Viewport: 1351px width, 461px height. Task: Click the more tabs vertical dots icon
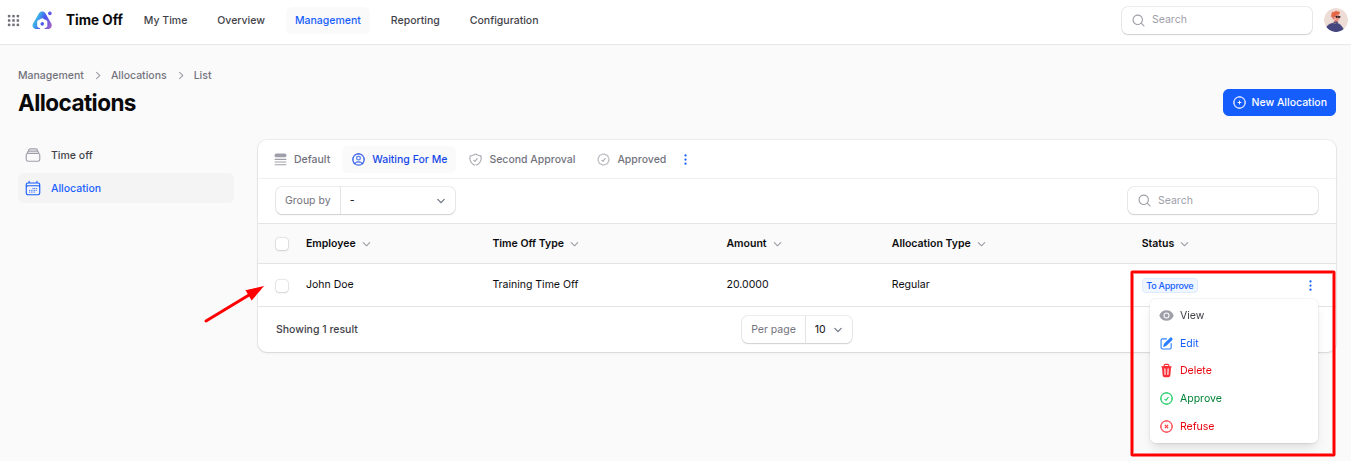(685, 160)
